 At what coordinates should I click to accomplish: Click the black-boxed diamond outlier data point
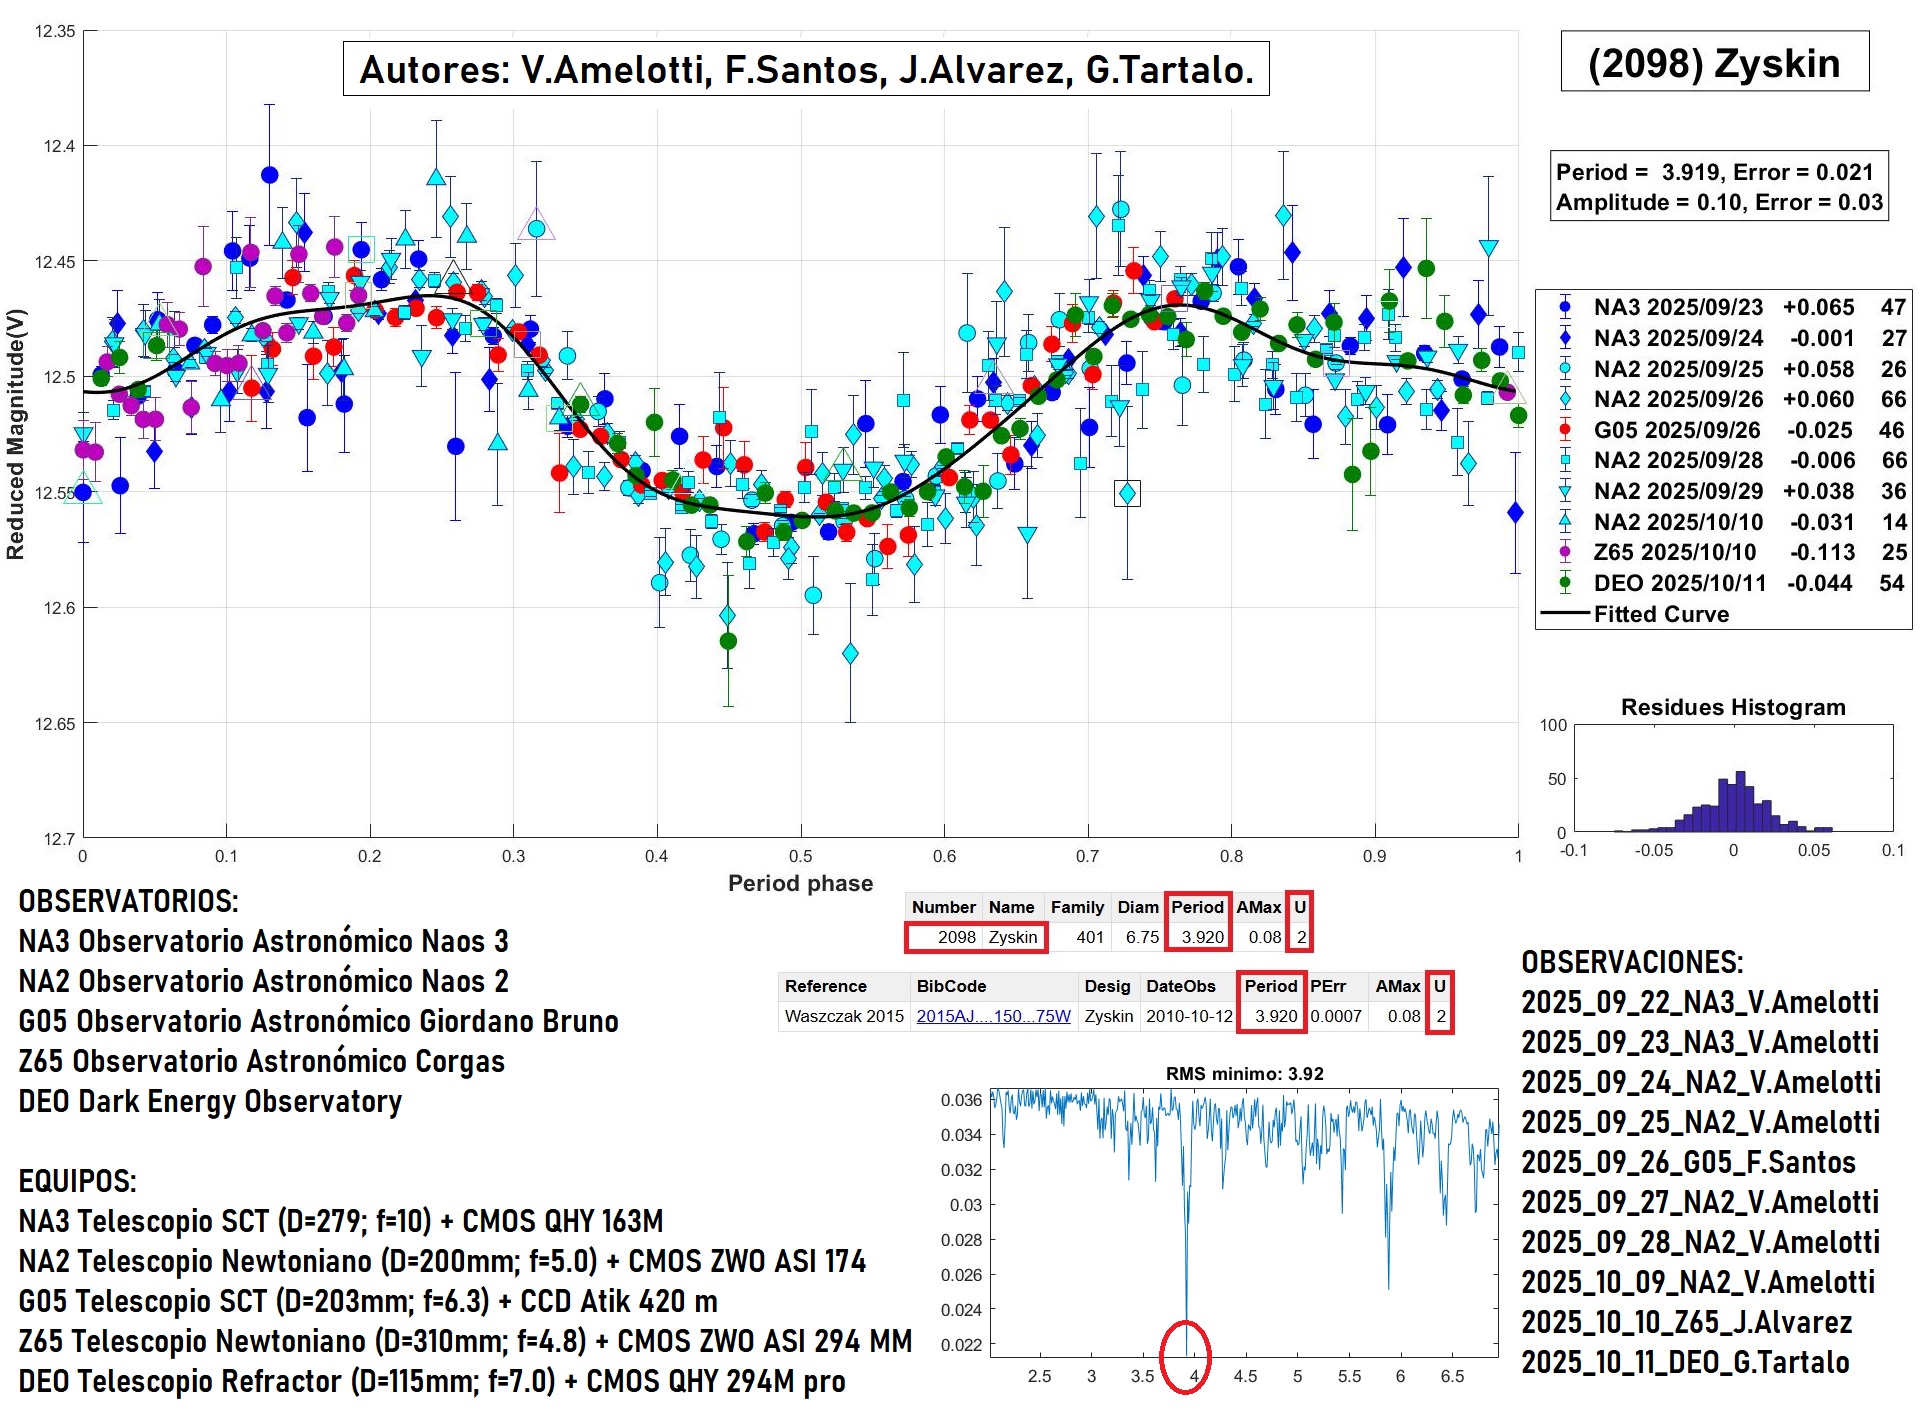point(1127,493)
